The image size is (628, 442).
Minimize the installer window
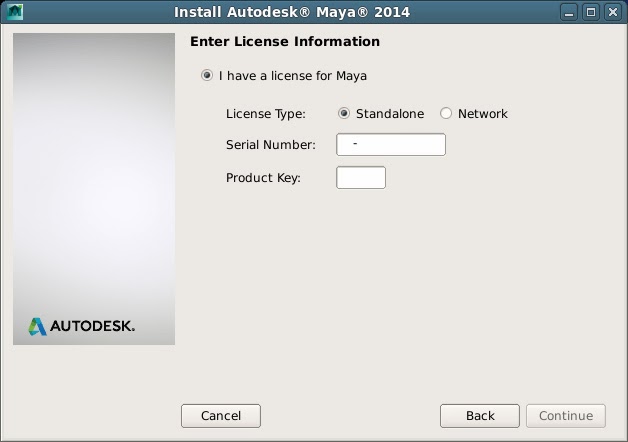tap(569, 12)
